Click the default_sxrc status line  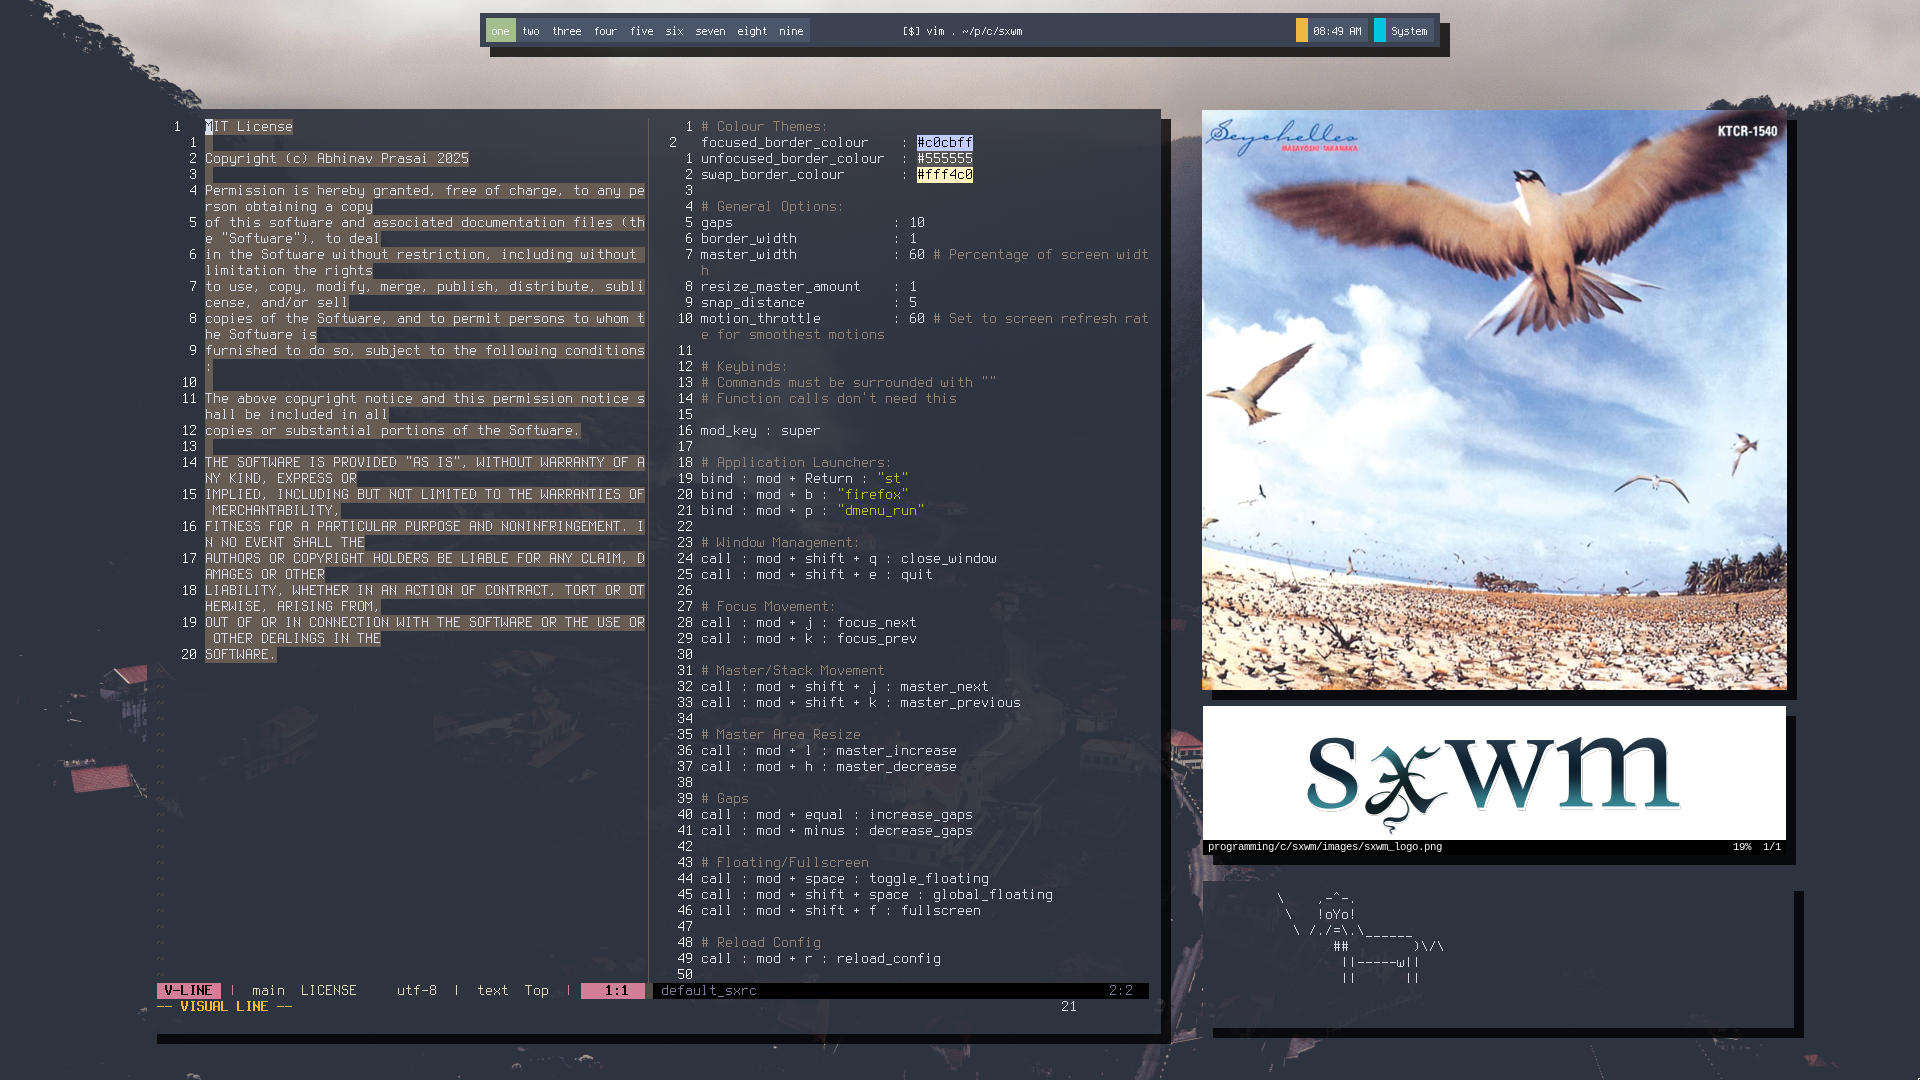[x=709, y=990]
